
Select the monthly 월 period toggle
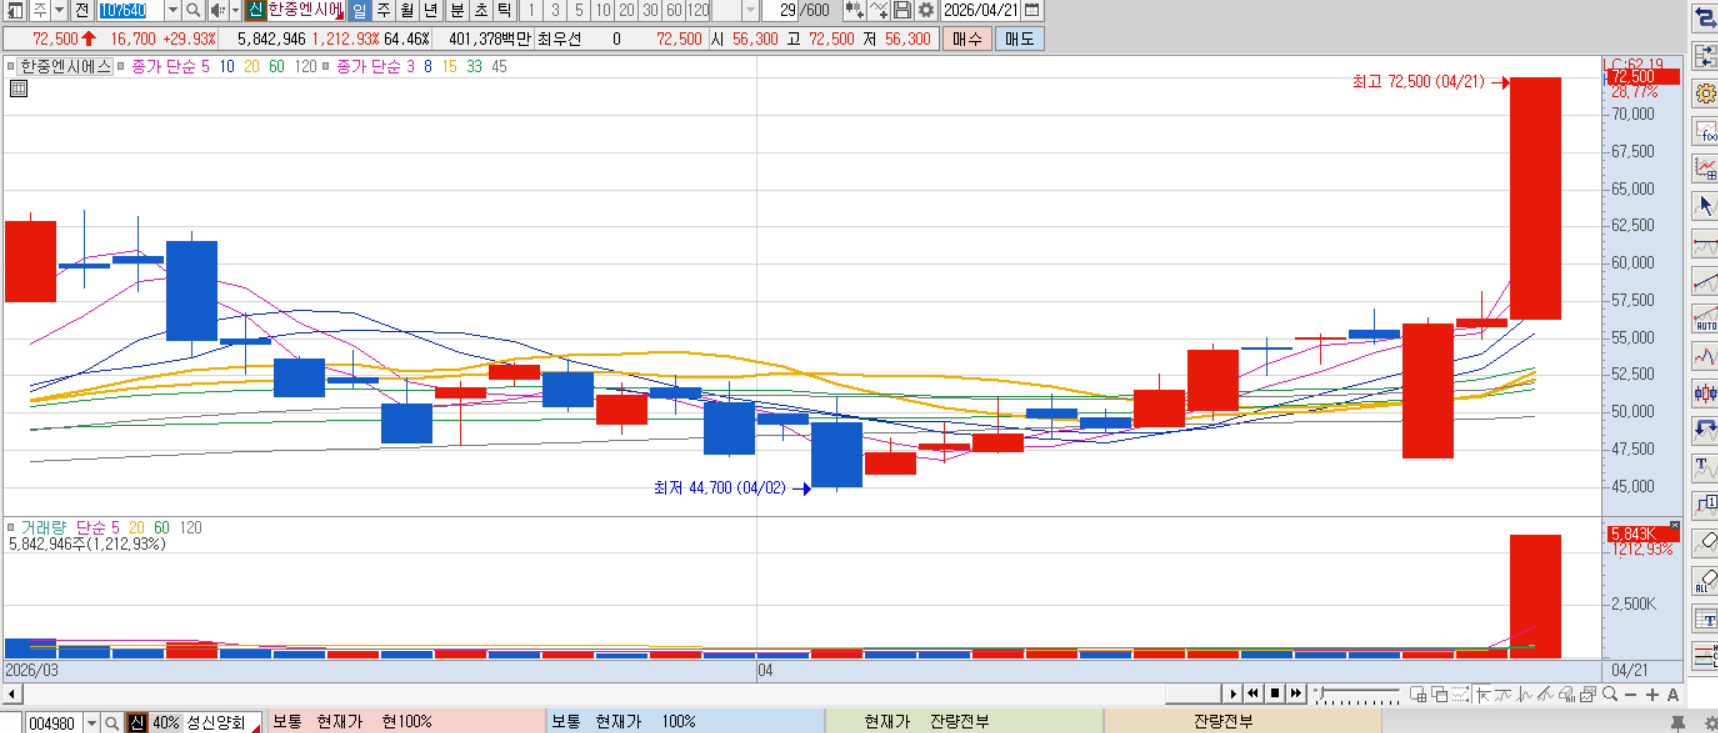click(407, 10)
